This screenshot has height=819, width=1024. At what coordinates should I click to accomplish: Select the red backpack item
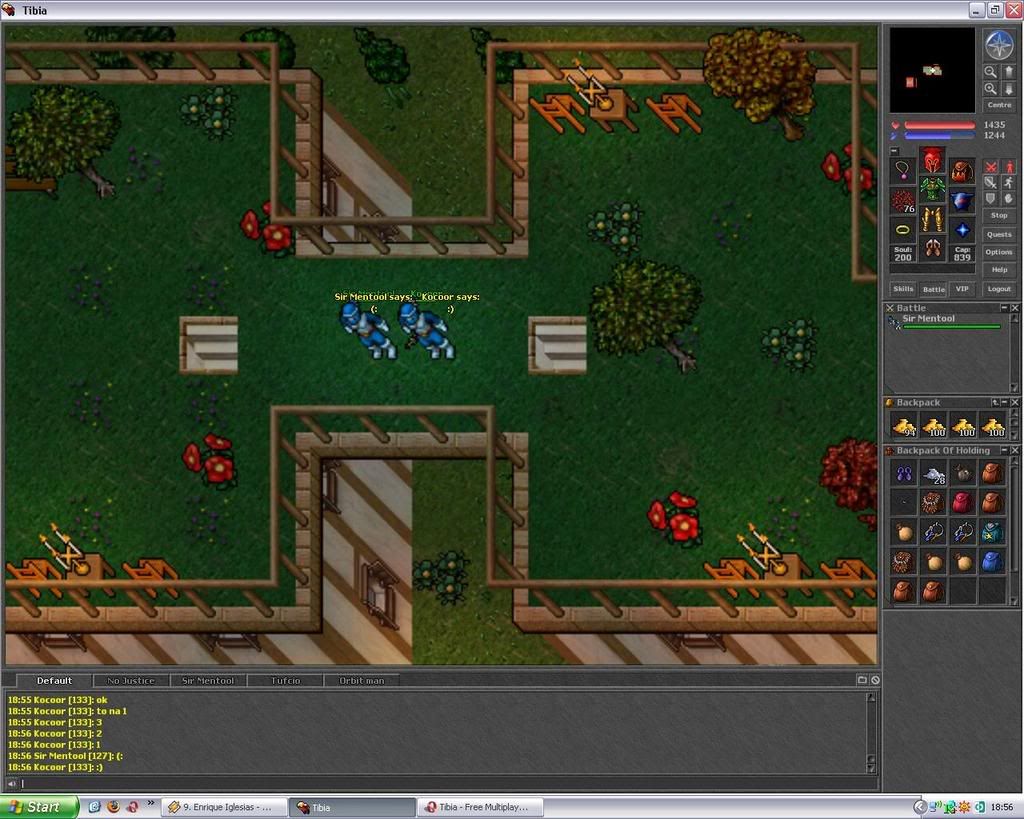pos(963,503)
